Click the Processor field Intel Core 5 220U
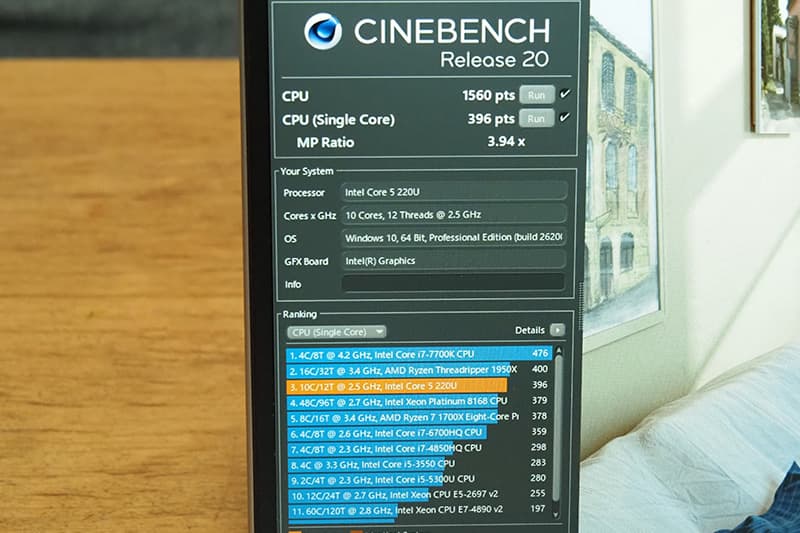 click(454, 192)
